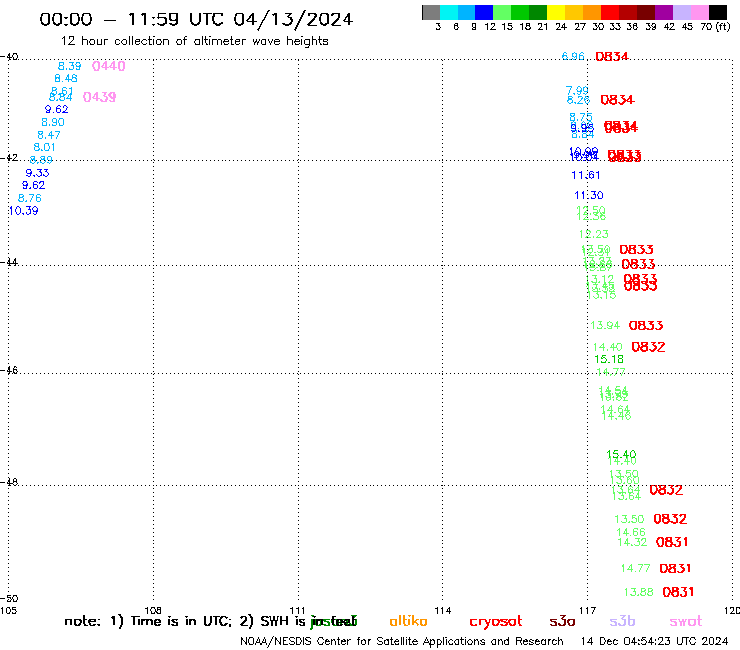
Task: Click the longitude axis label 111
Action: (297, 610)
